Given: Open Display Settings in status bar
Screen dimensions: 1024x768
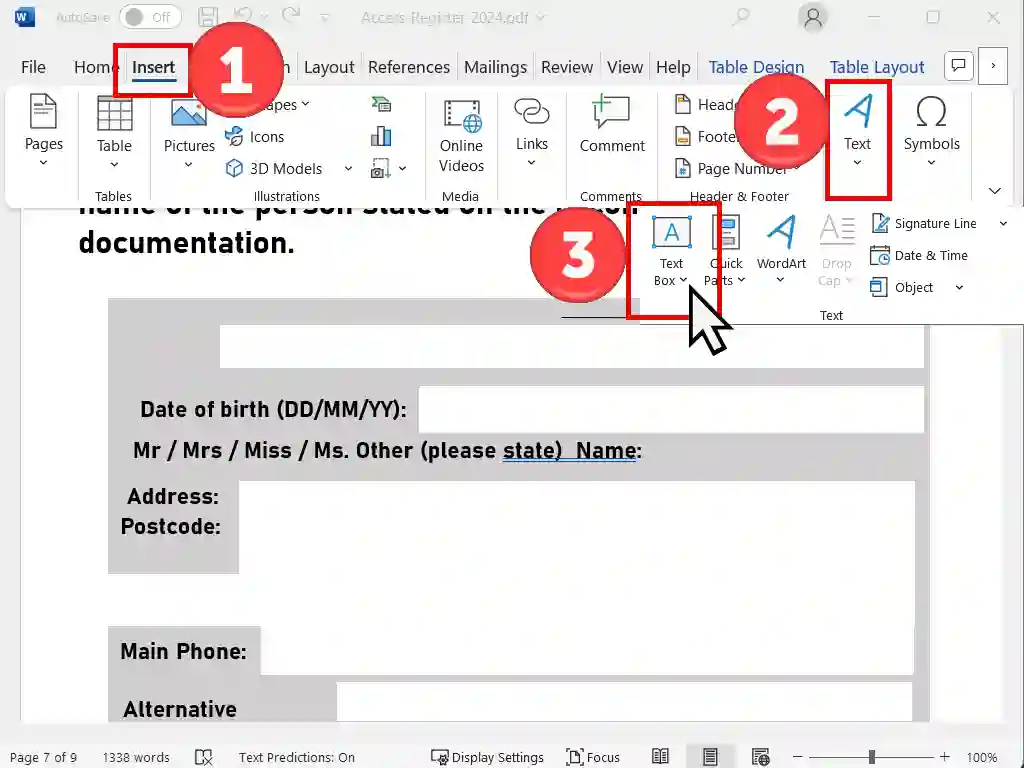Looking at the screenshot, I should point(488,757).
